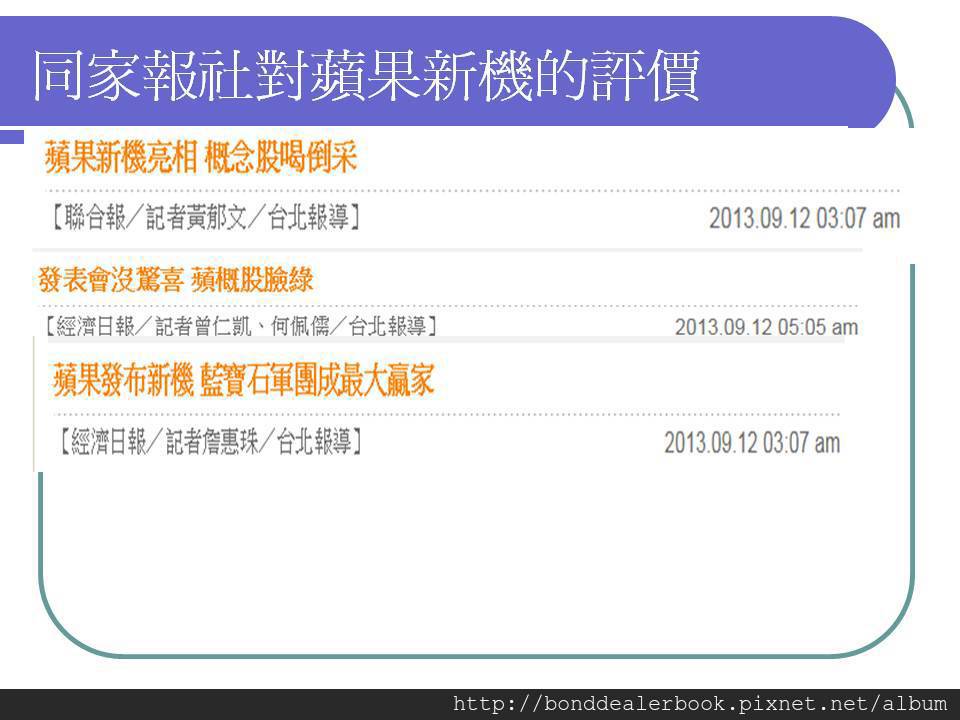
Task: Select byline 經濟日報／記者詹惠珠／台北報導
Action: click(x=210, y=441)
